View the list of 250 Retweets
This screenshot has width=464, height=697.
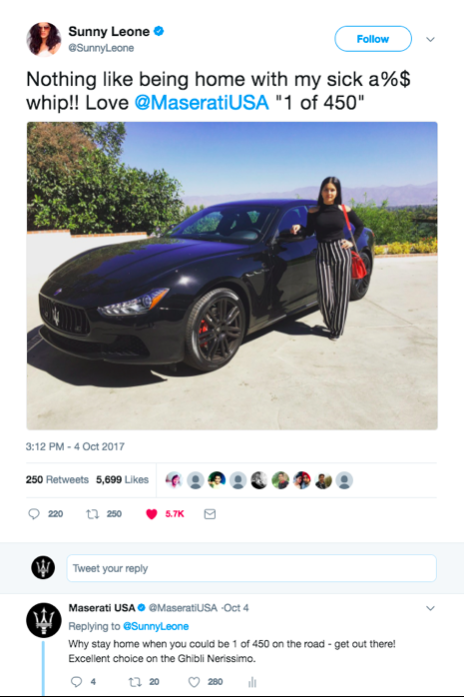coord(57,479)
